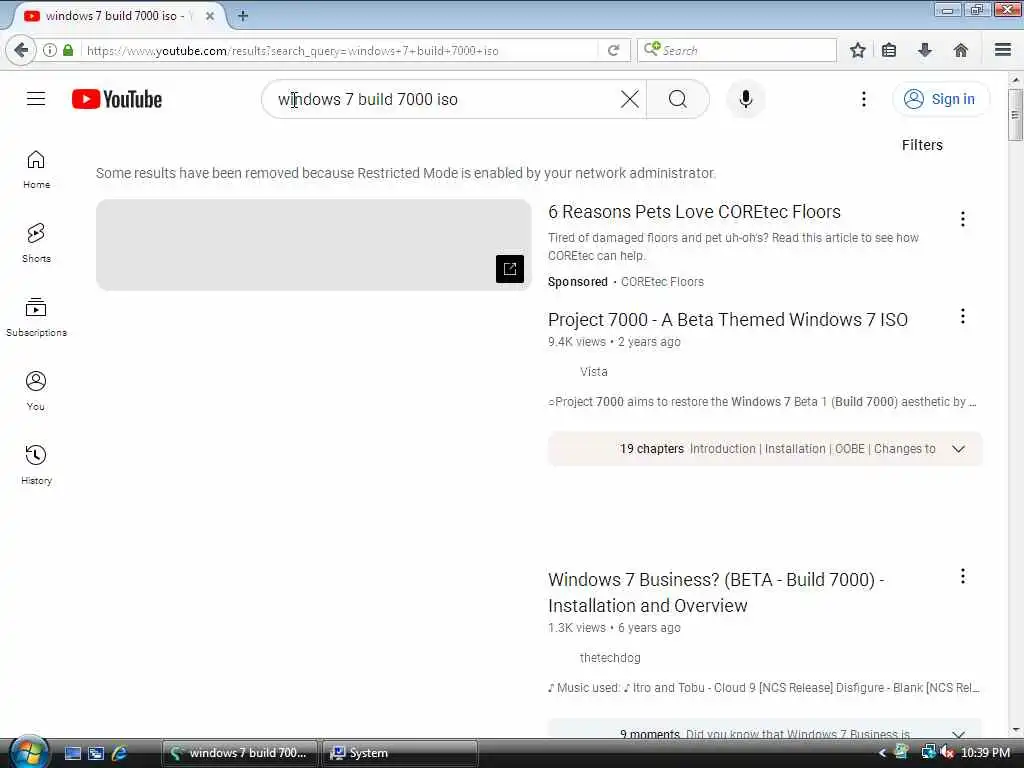
Task: Click the COREtec Floors advertiser name
Action: click(x=662, y=281)
